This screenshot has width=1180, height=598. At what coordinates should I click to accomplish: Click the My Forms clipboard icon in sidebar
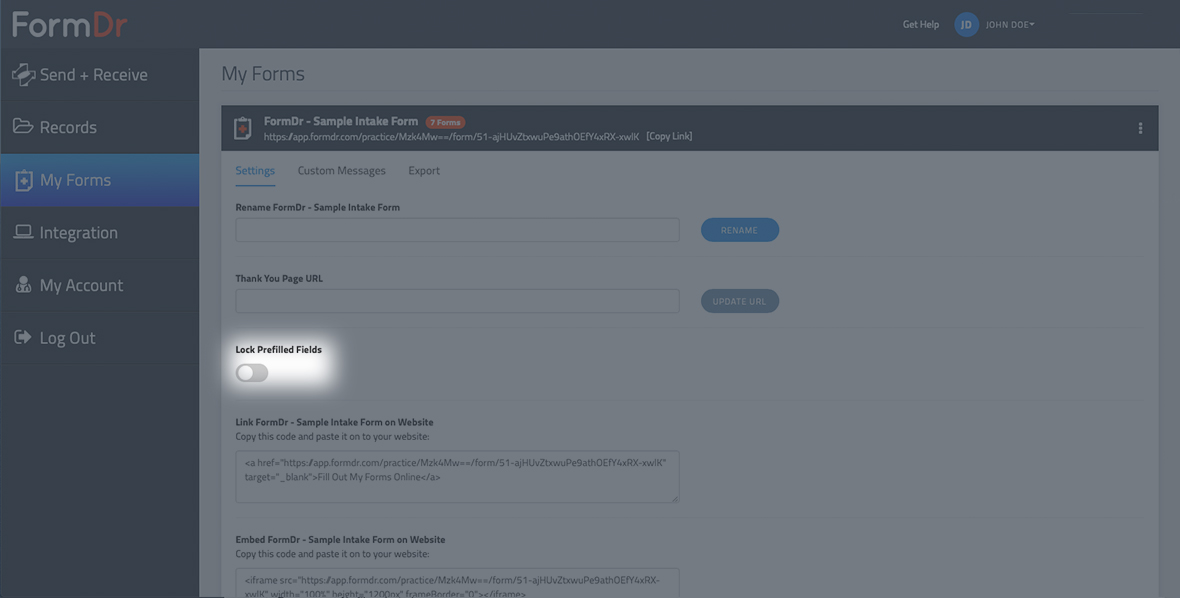(24, 181)
